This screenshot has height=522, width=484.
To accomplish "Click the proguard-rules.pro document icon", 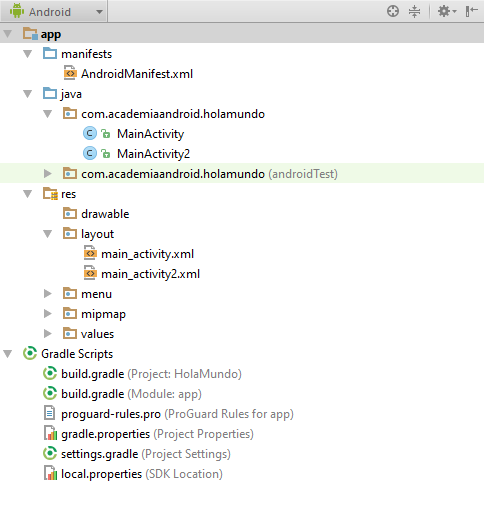I will (x=49, y=413).
